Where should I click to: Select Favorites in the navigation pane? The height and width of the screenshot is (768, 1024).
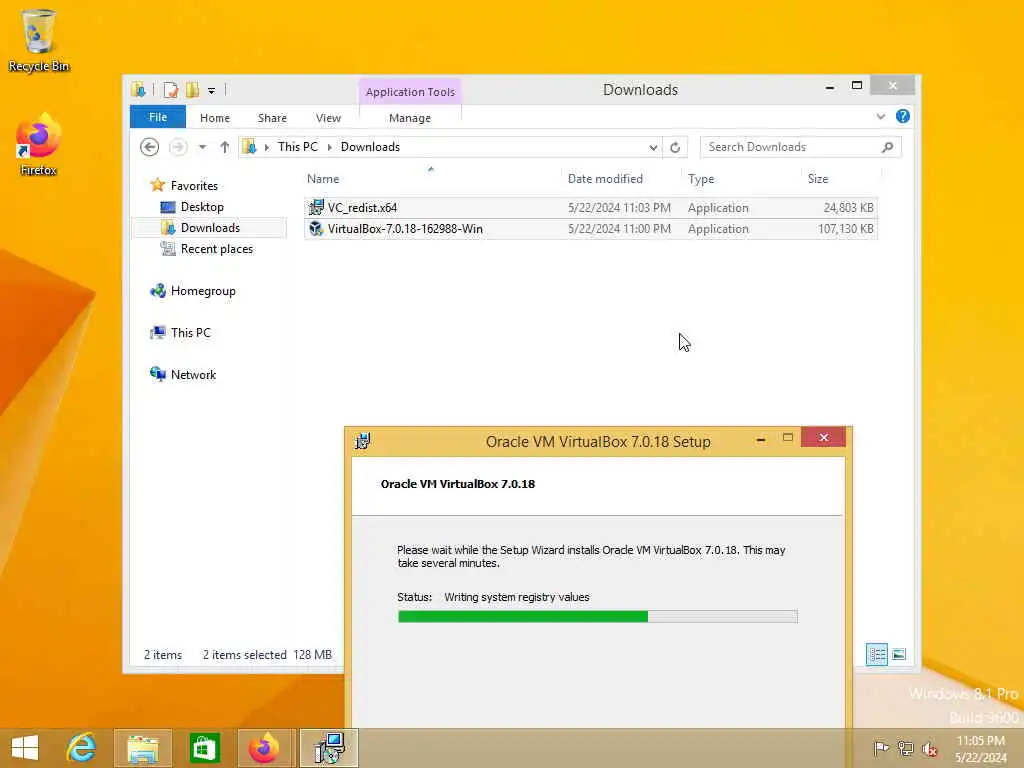[194, 186]
